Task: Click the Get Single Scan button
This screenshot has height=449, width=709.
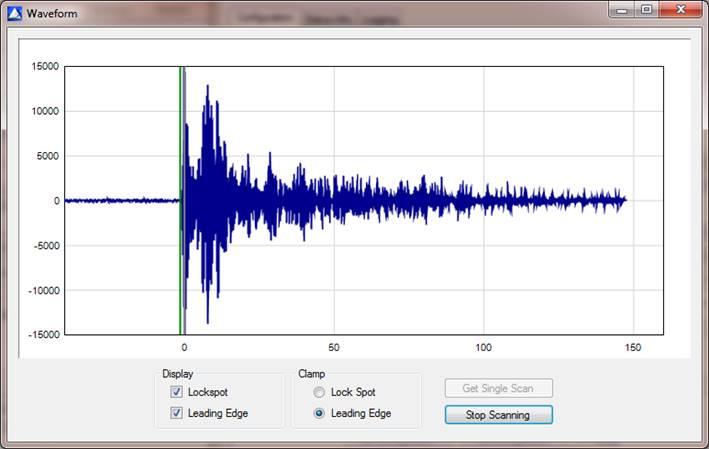Action: pyautogui.click(x=498, y=388)
